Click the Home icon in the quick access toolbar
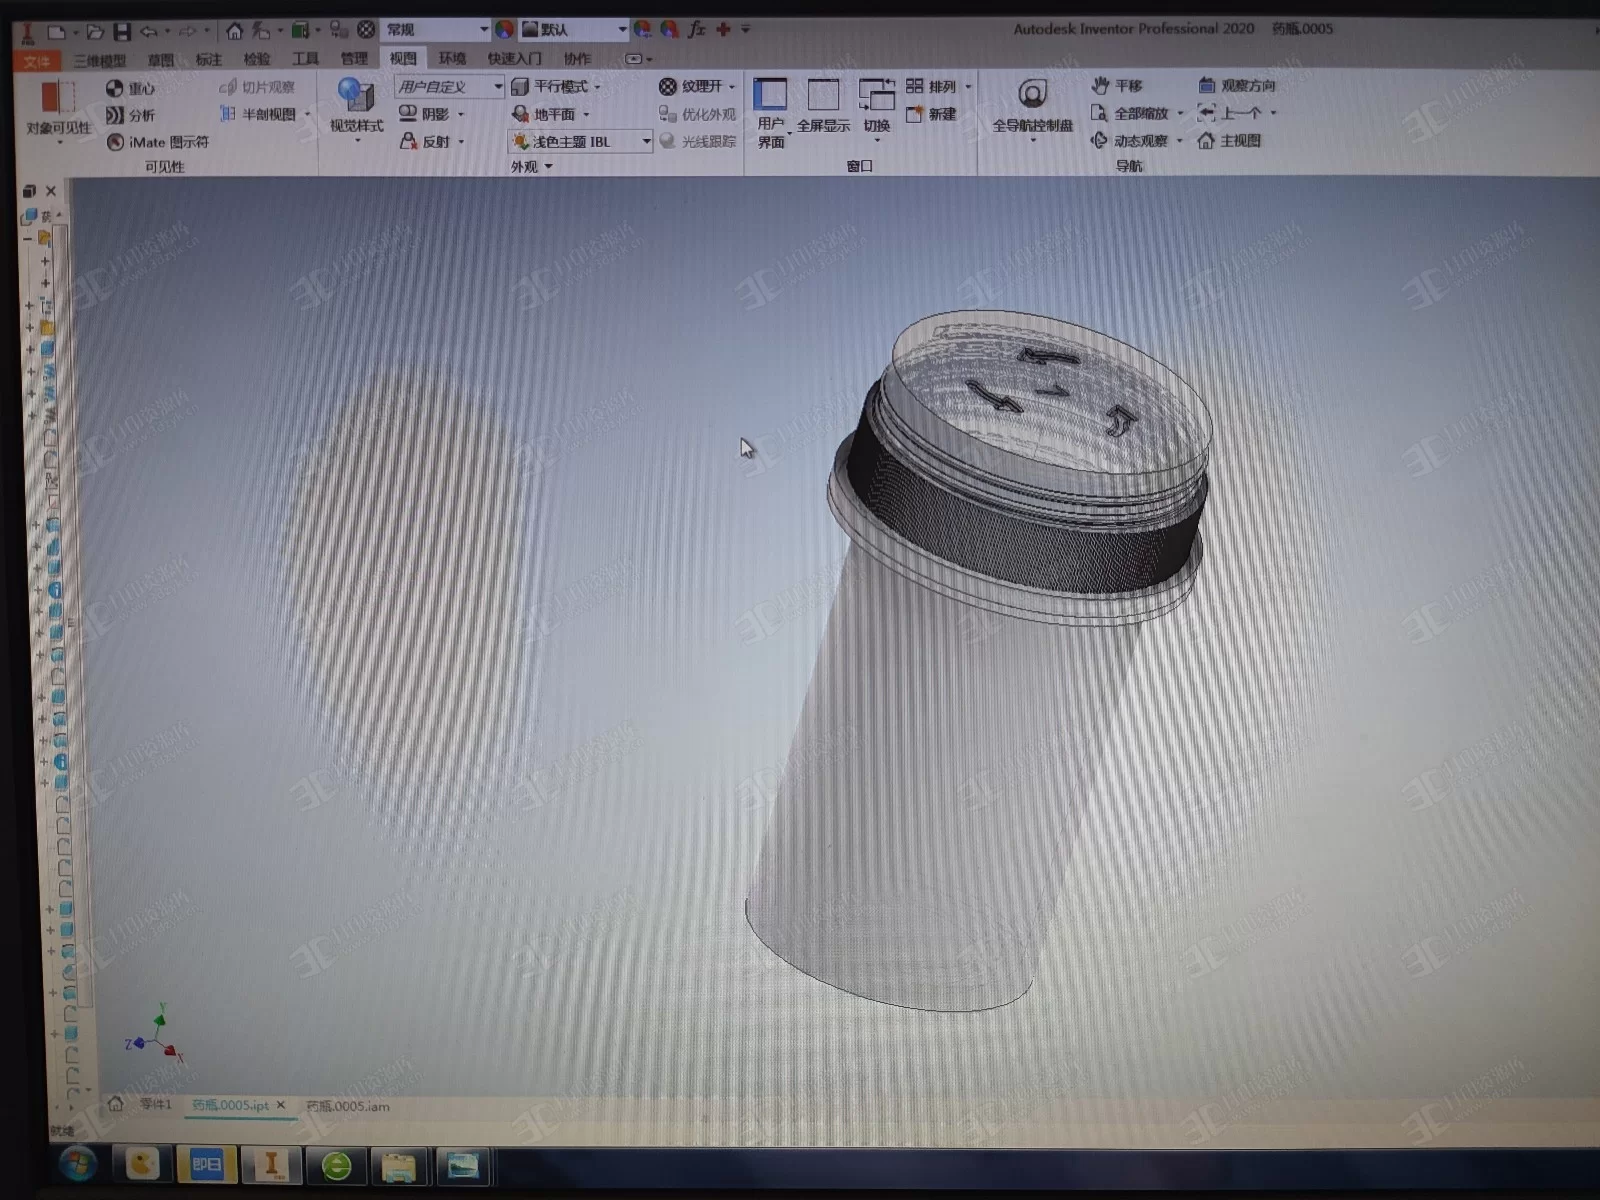Screen dimensions: 1600x1200 (x=234, y=31)
